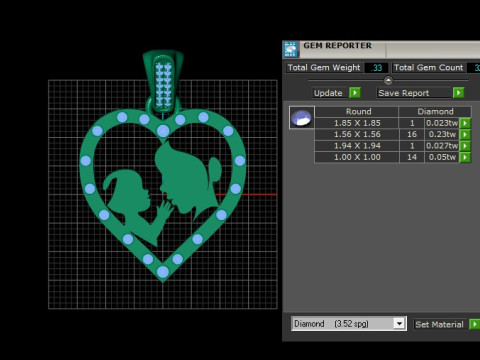Select the pendant bail with small gems
480x360 pixels.
[x=163, y=82]
